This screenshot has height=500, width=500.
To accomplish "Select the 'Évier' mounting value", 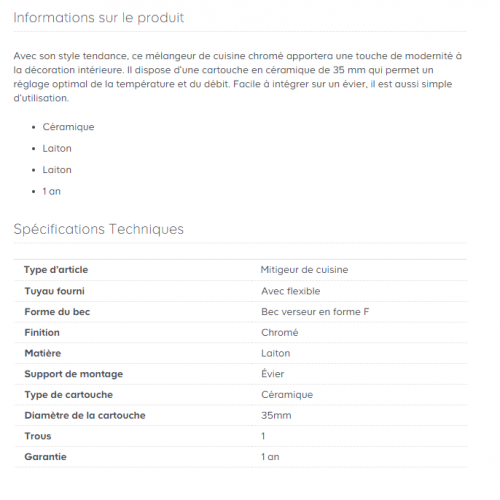I will [273, 374].
